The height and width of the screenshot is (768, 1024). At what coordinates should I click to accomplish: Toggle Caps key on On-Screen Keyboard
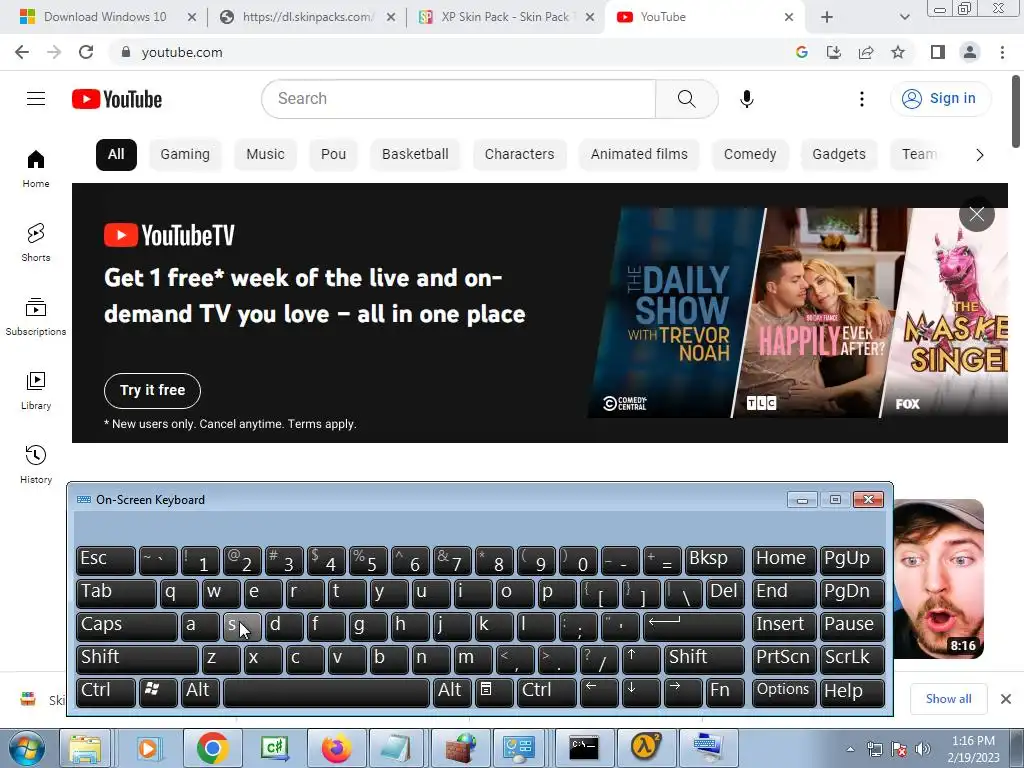(x=126, y=626)
